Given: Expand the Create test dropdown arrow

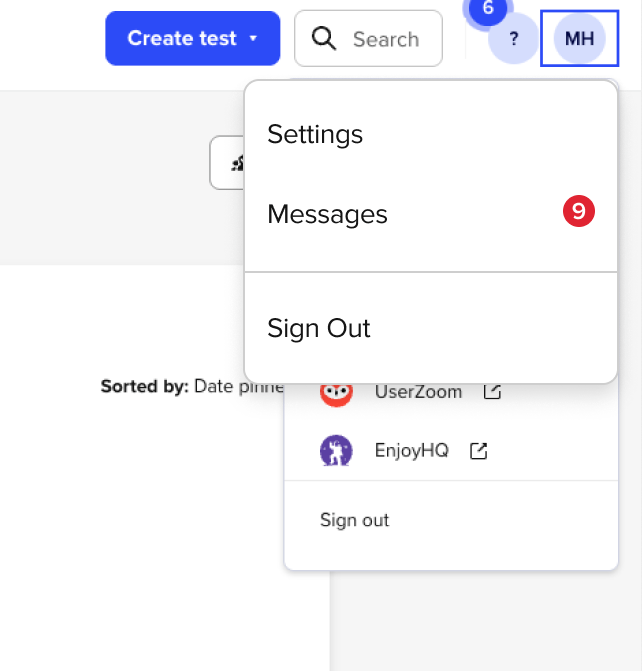Looking at the screenshot, I should click(253, 39).
